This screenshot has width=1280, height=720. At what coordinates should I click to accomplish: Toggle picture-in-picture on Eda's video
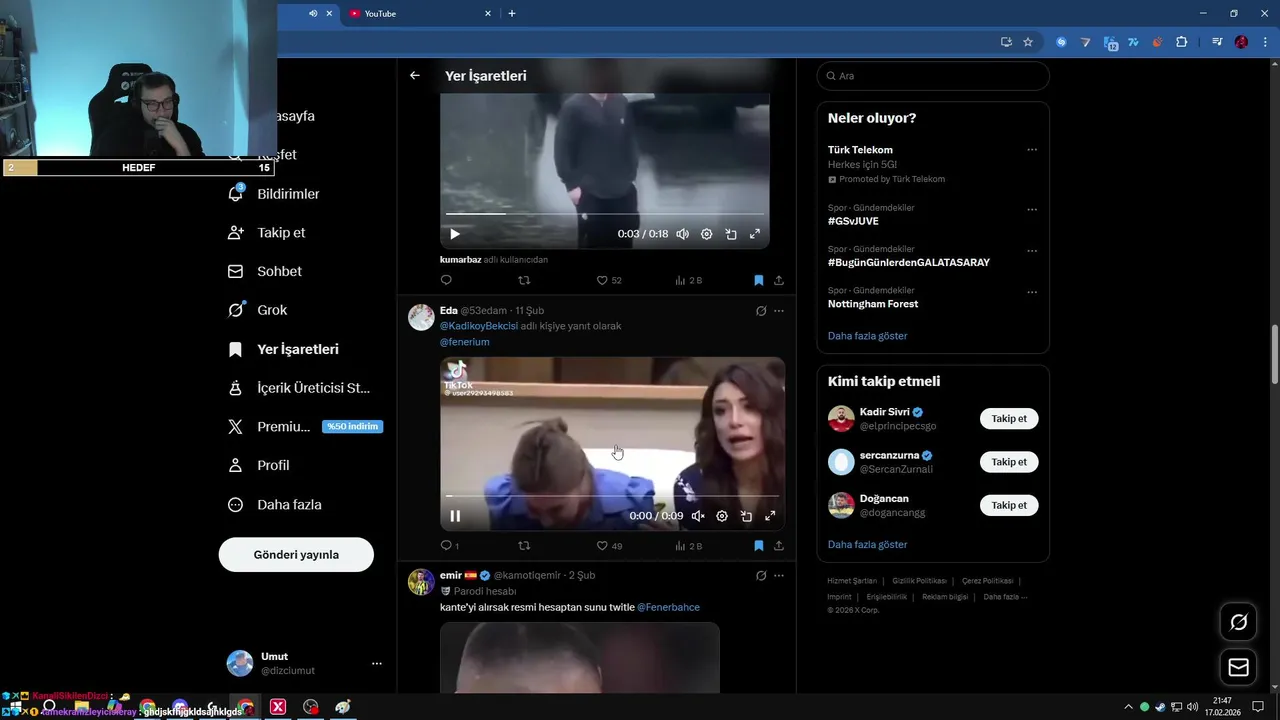pyautogui.click(x=746, y=516)
